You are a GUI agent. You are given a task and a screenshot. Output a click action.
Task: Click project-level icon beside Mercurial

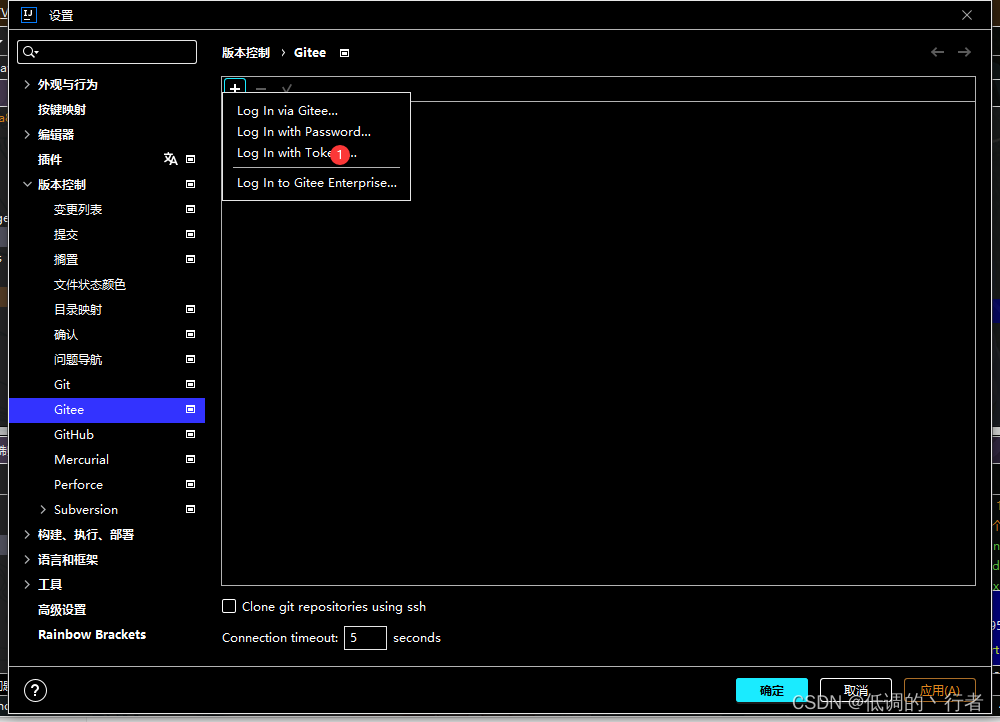(x=190, y=459)
